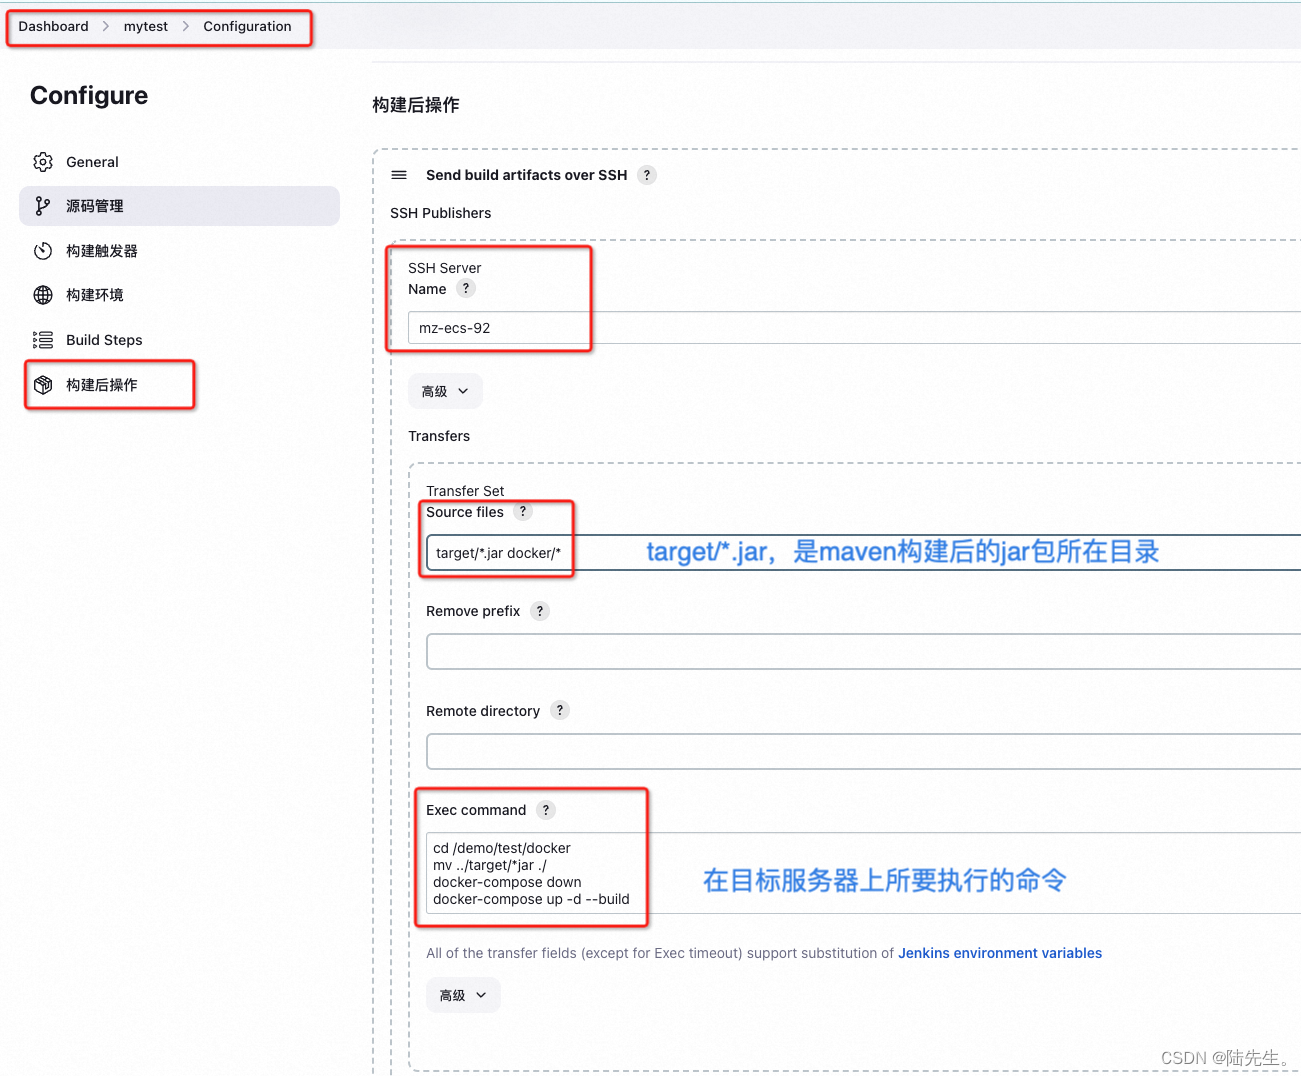Go to Dashboard via the breadcrumb

(x=53, y=26)
